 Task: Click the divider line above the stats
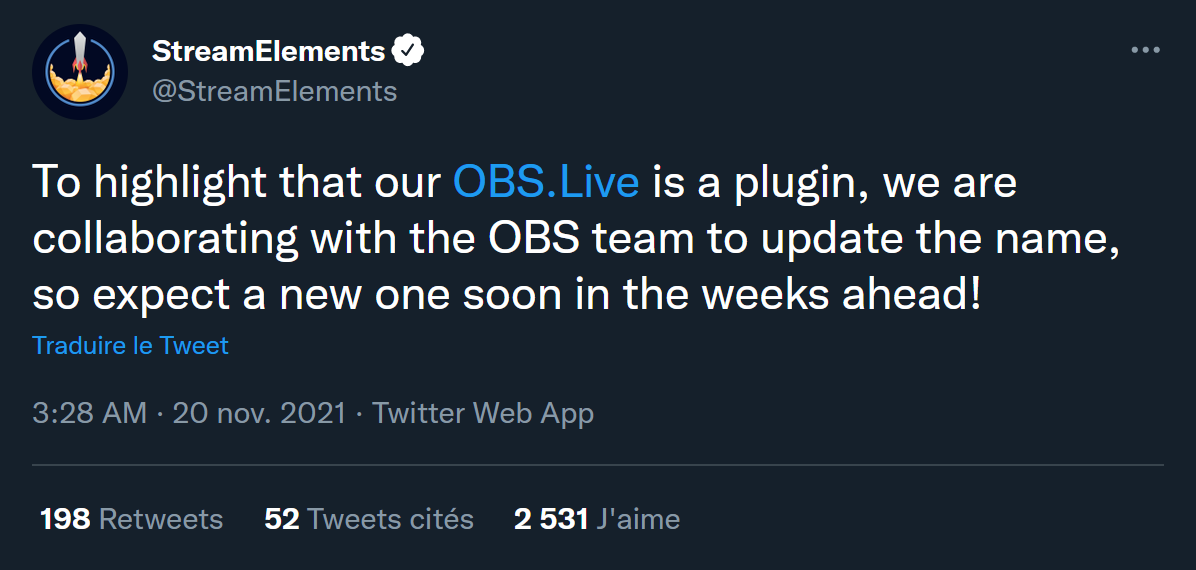(x=598, y=465)
